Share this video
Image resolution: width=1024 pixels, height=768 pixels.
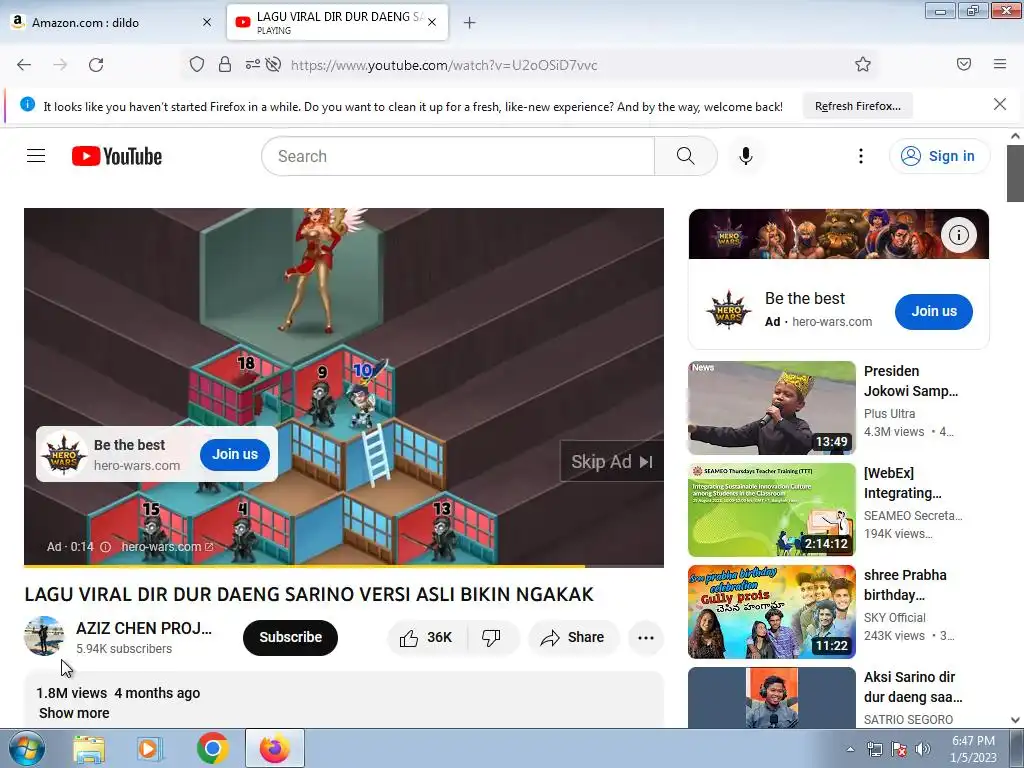coord(573,637)
